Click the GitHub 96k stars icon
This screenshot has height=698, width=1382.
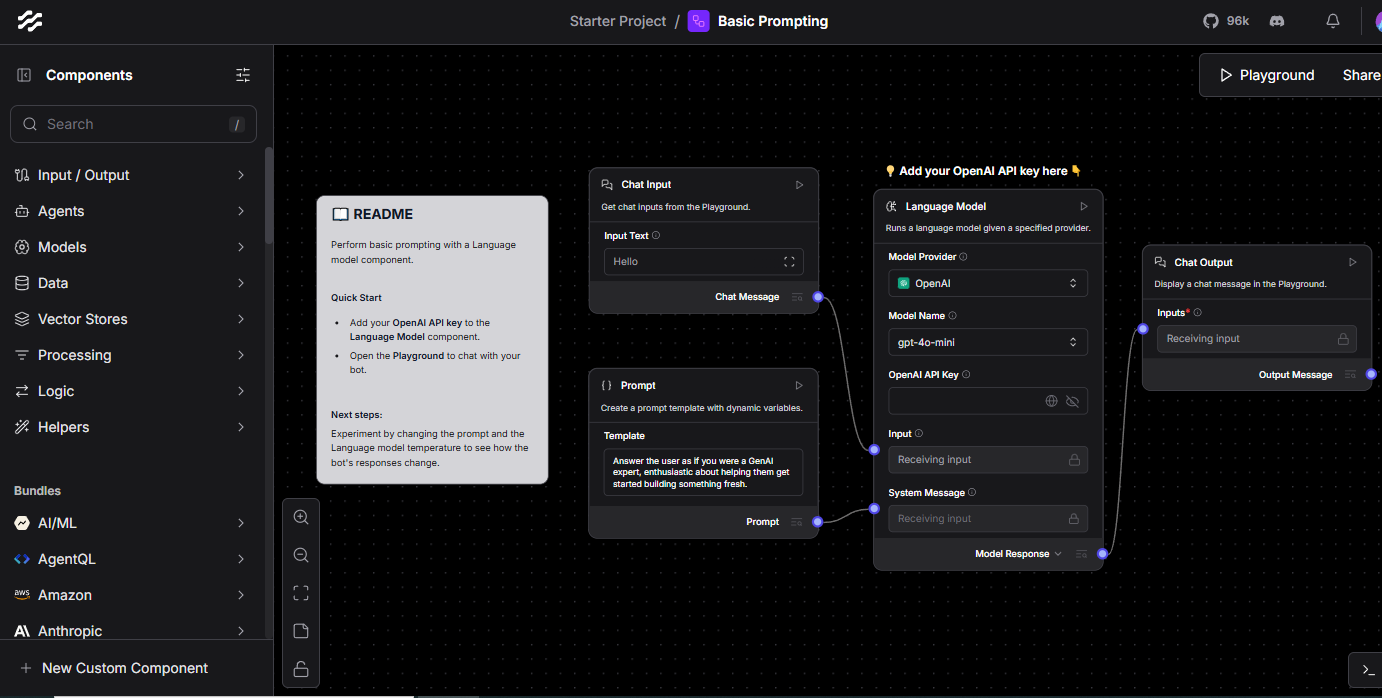coord(1211,20)
